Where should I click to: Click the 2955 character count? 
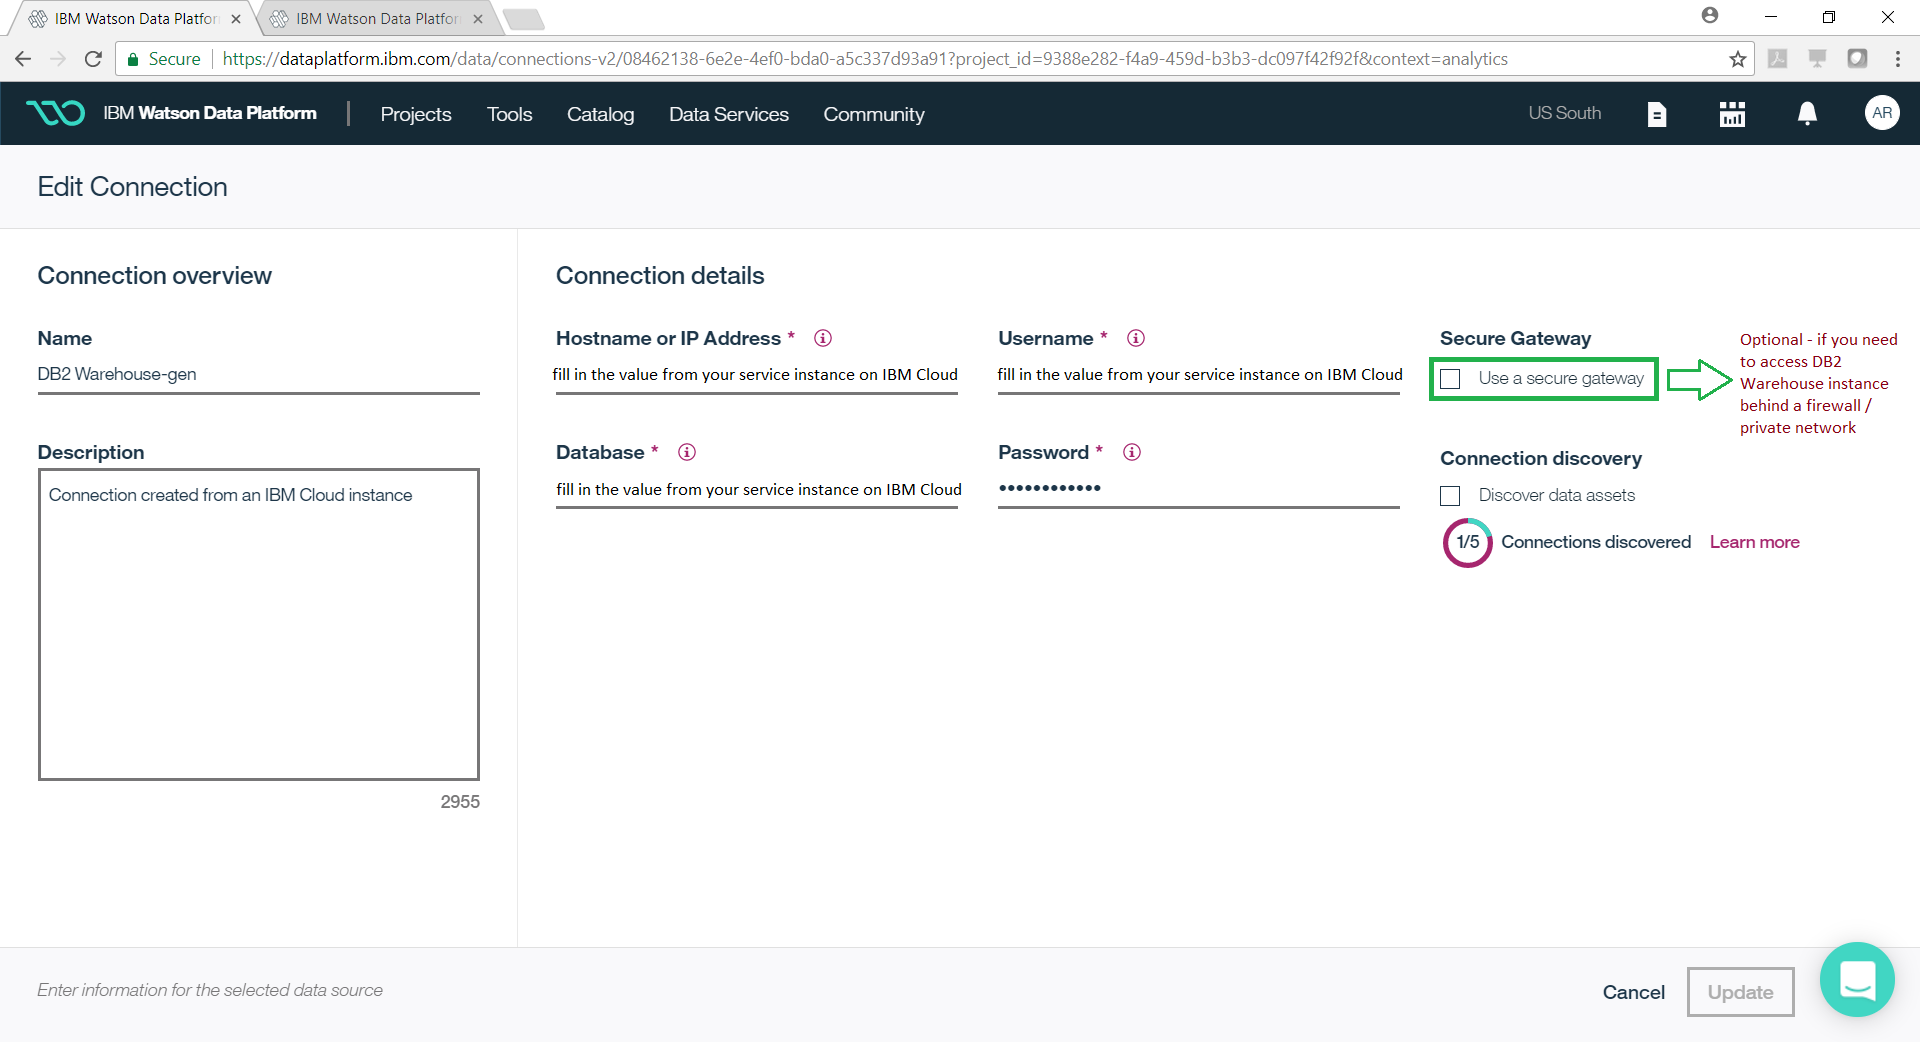pos(460,802)
